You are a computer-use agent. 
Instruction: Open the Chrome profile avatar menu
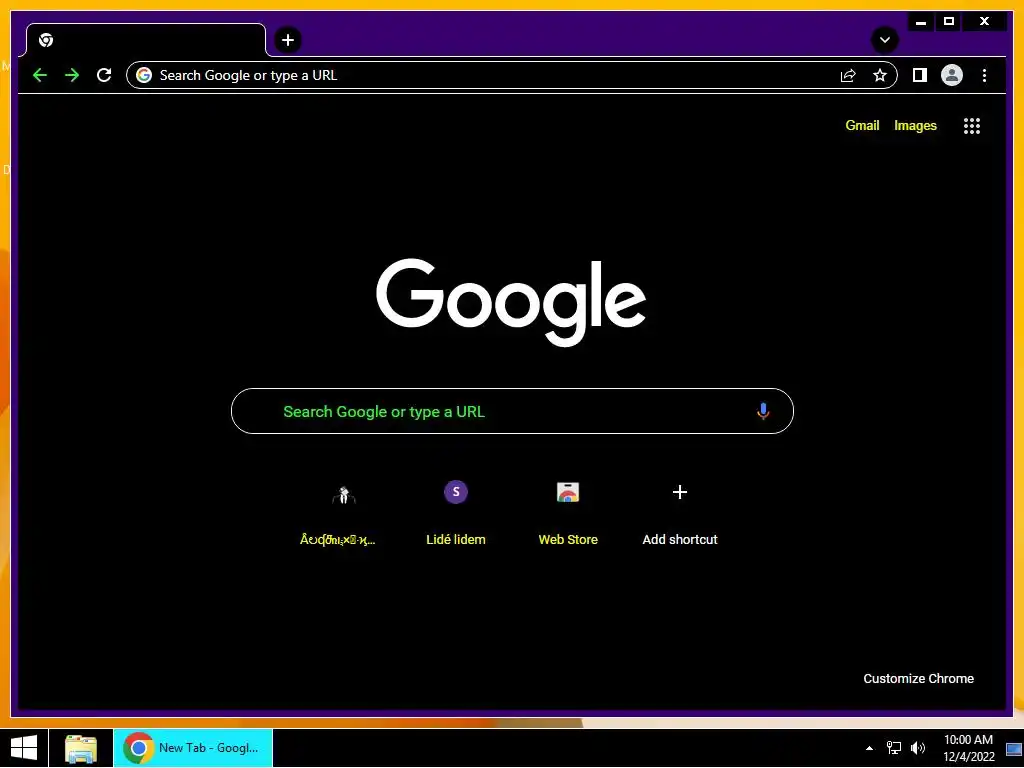coord(952,75)
